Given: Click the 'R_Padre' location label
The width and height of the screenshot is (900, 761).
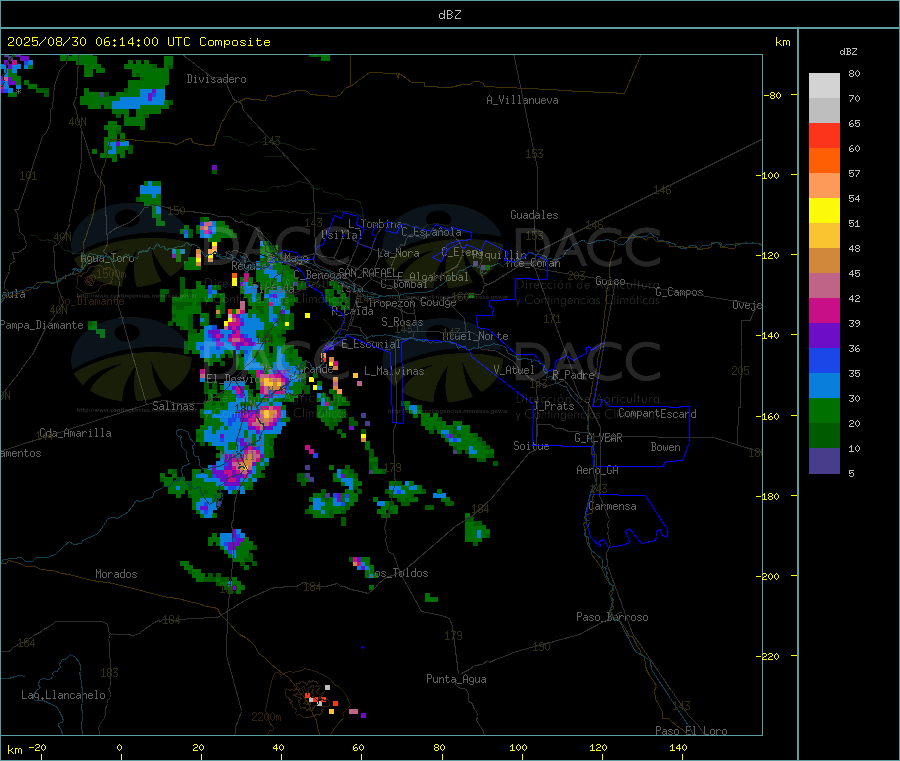Looking at the screenshot, I should (573, 375).
